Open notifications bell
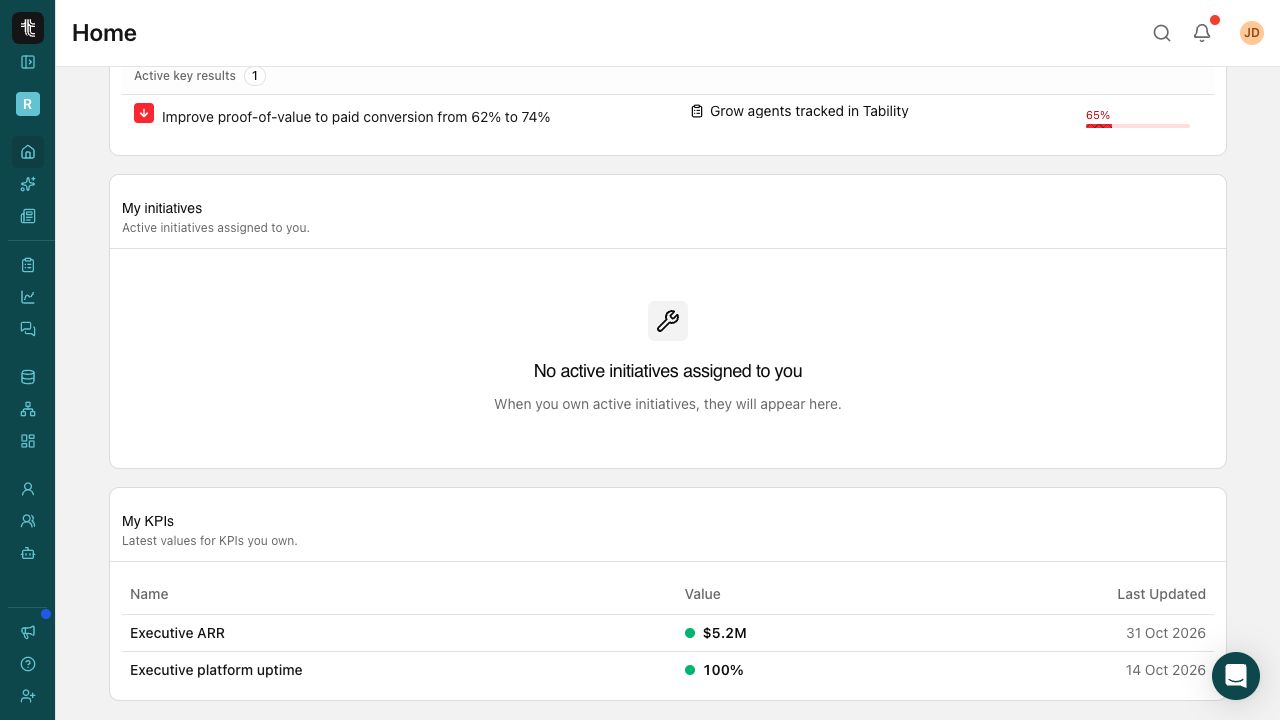The width and height of the screenshot is (1280, 720). [x=1202, y=33]
